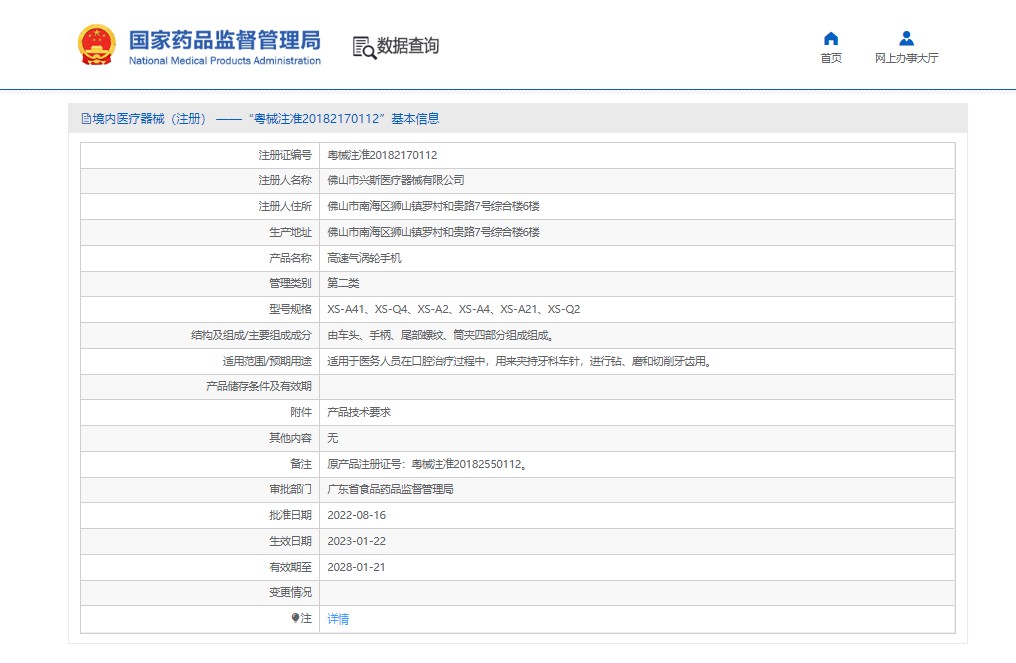Click the lightbulb icon beside 注
The width and height of the screenshot is (1016, 663).
click(x=295, y=619)
